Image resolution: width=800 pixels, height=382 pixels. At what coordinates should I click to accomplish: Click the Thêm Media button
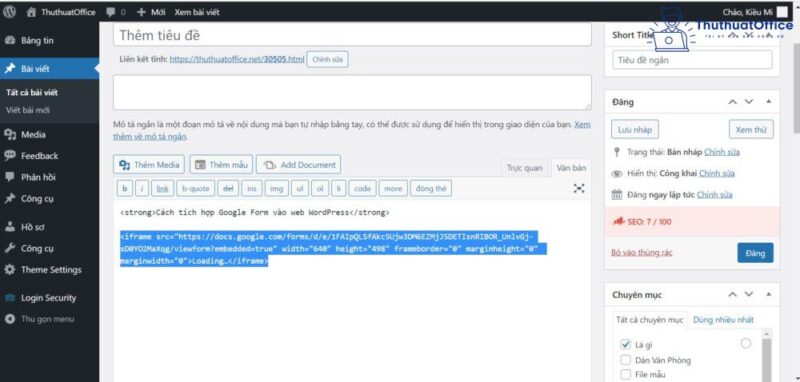(149, 165)
